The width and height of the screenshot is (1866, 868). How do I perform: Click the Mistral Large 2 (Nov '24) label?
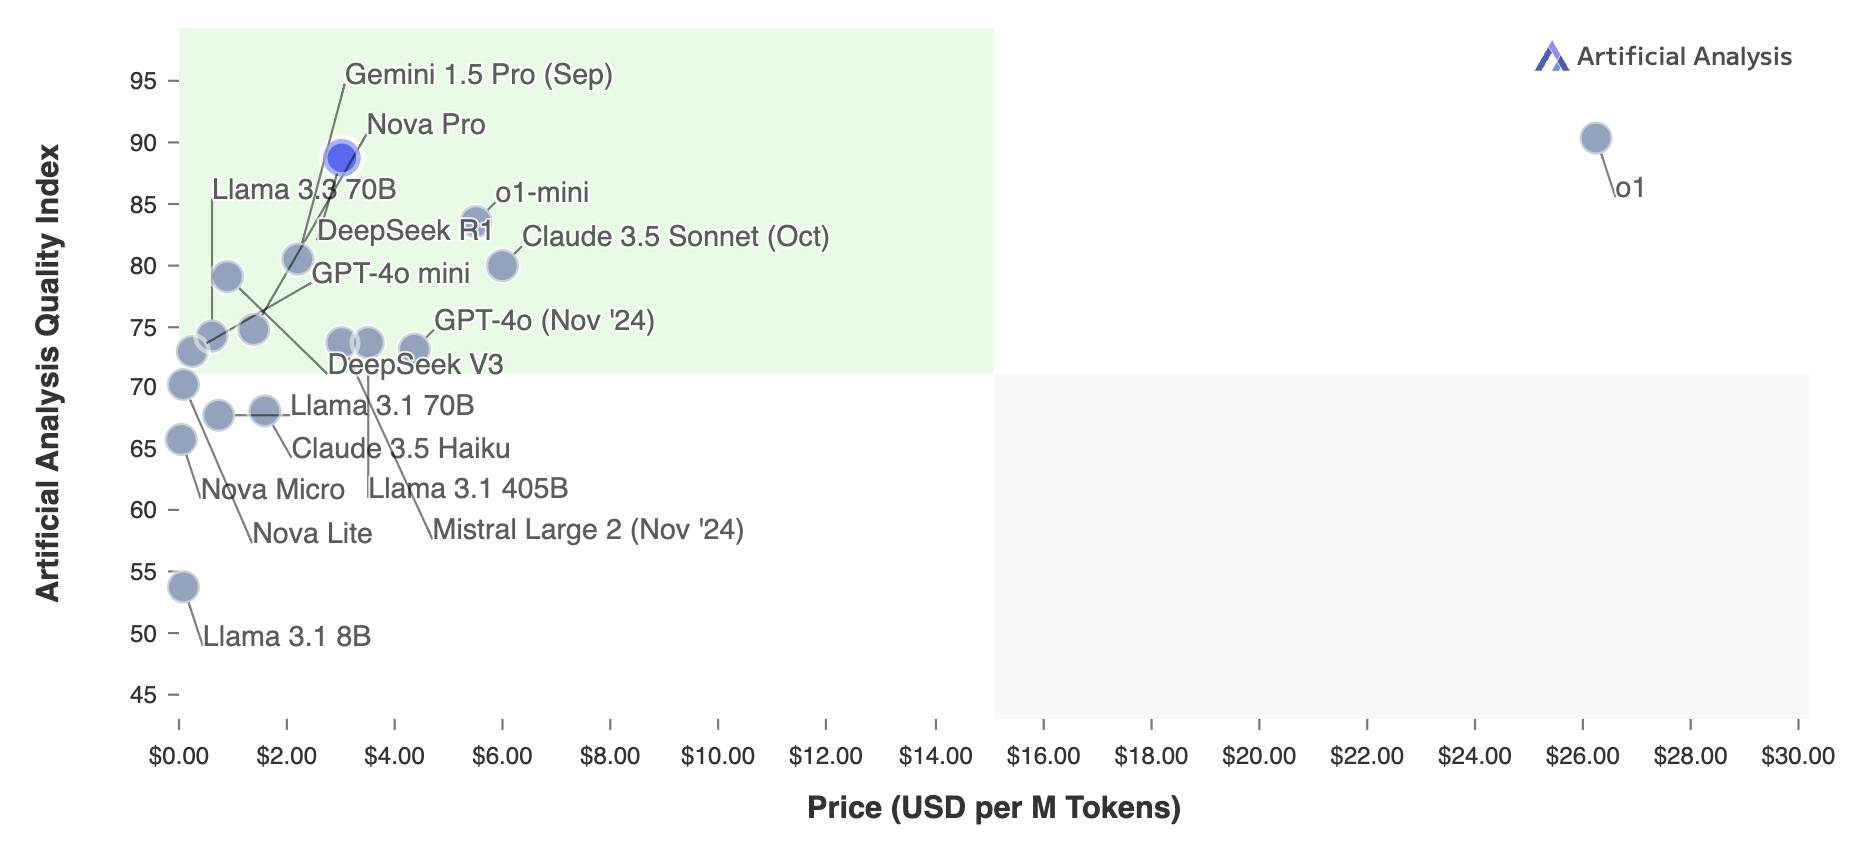588,529
